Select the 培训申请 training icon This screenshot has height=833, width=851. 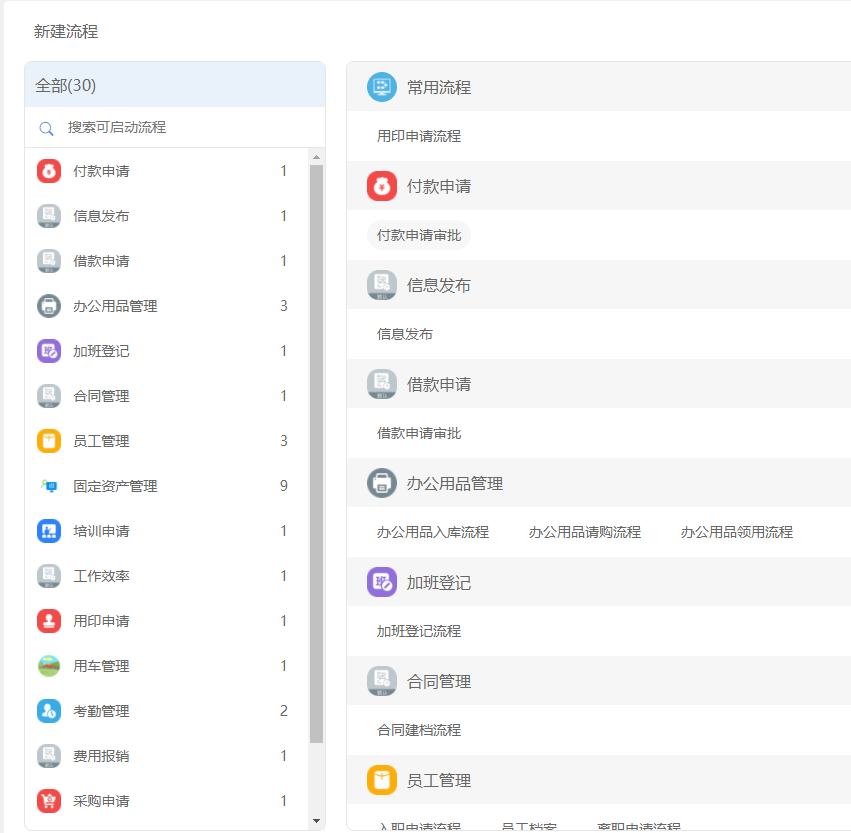[48, 530]
